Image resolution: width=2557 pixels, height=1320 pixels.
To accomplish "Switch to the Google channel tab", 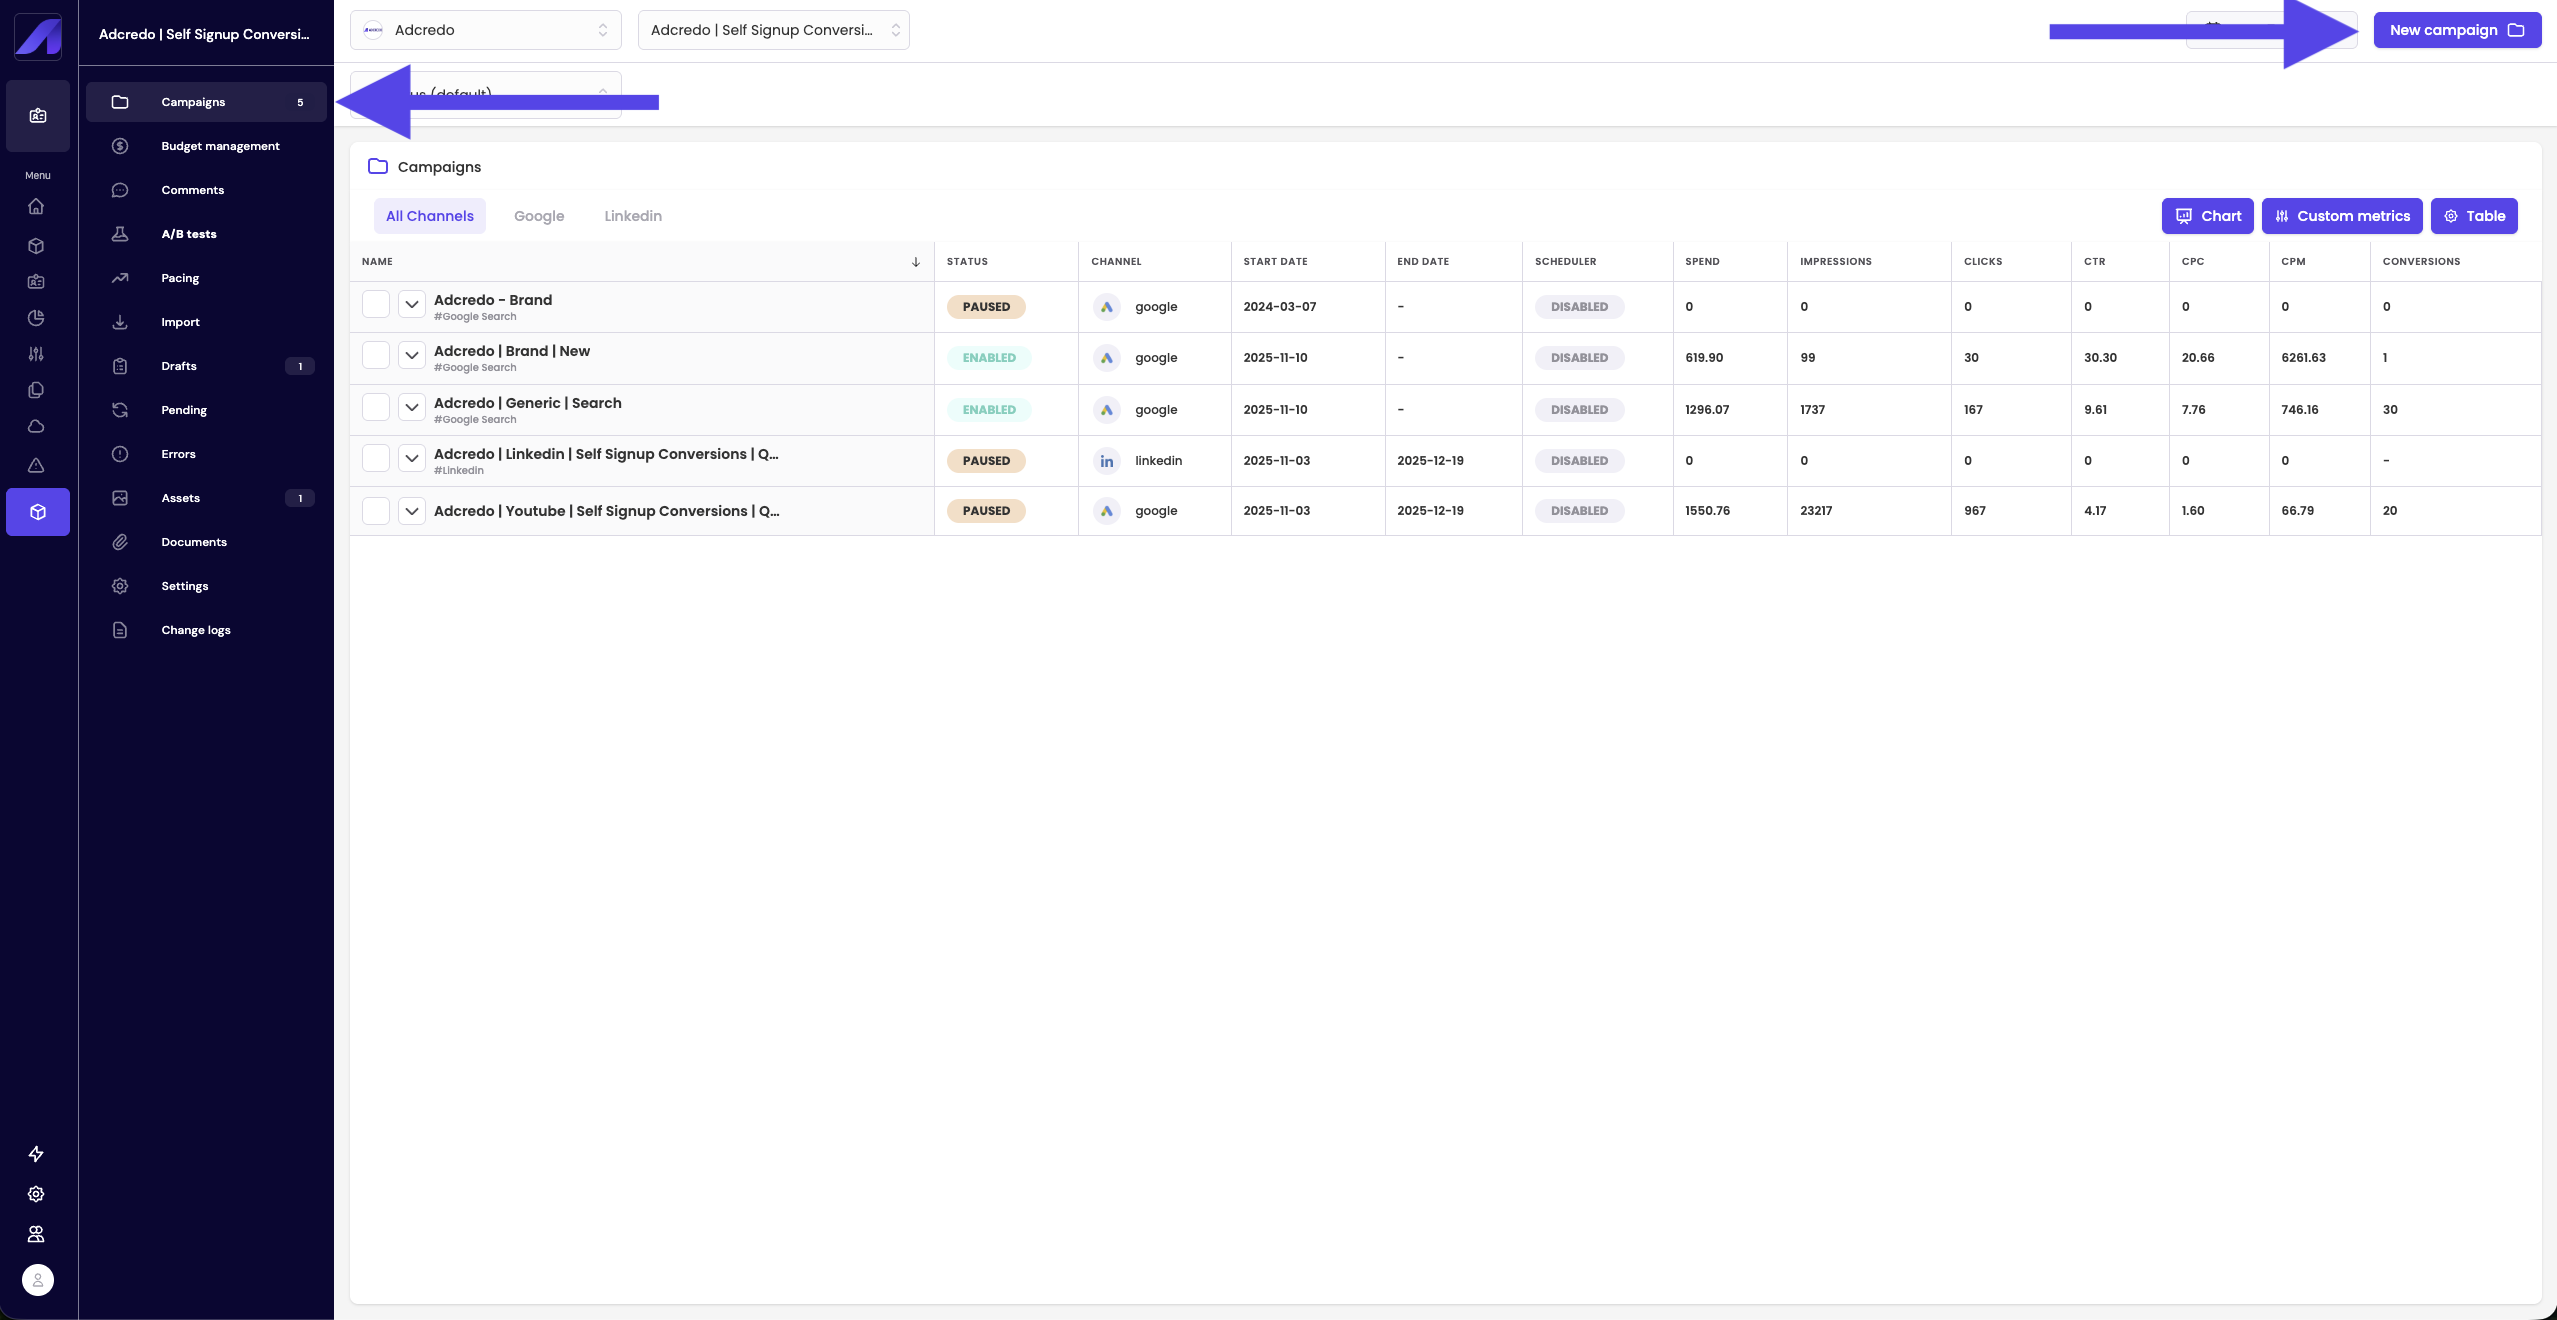I will tap(539, 216).
